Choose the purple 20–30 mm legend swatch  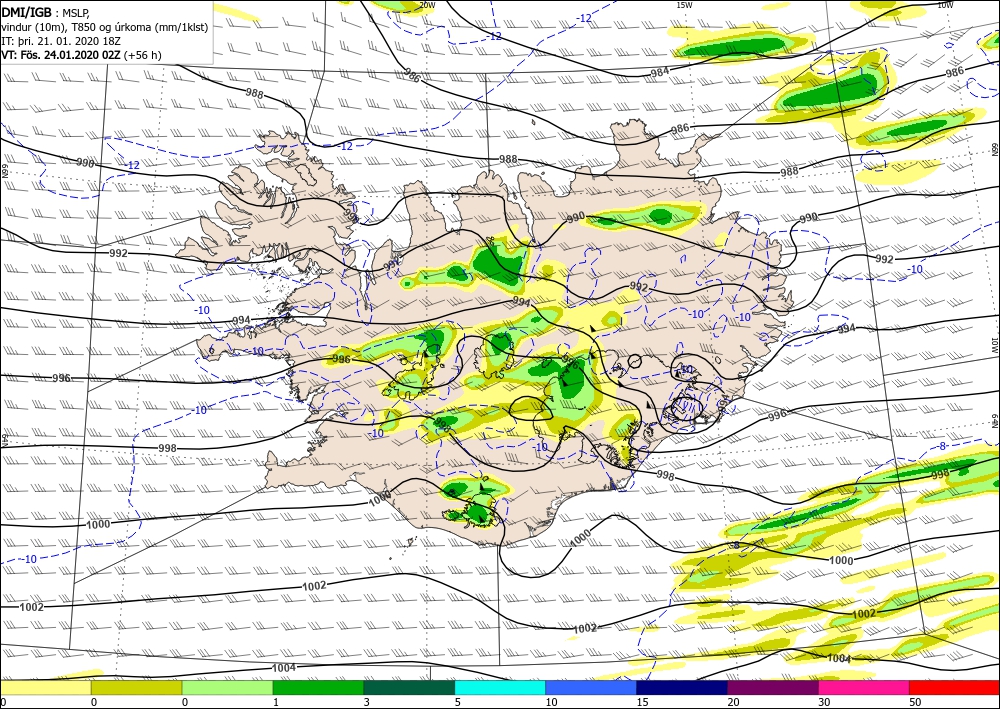click(x=772, y=687)
